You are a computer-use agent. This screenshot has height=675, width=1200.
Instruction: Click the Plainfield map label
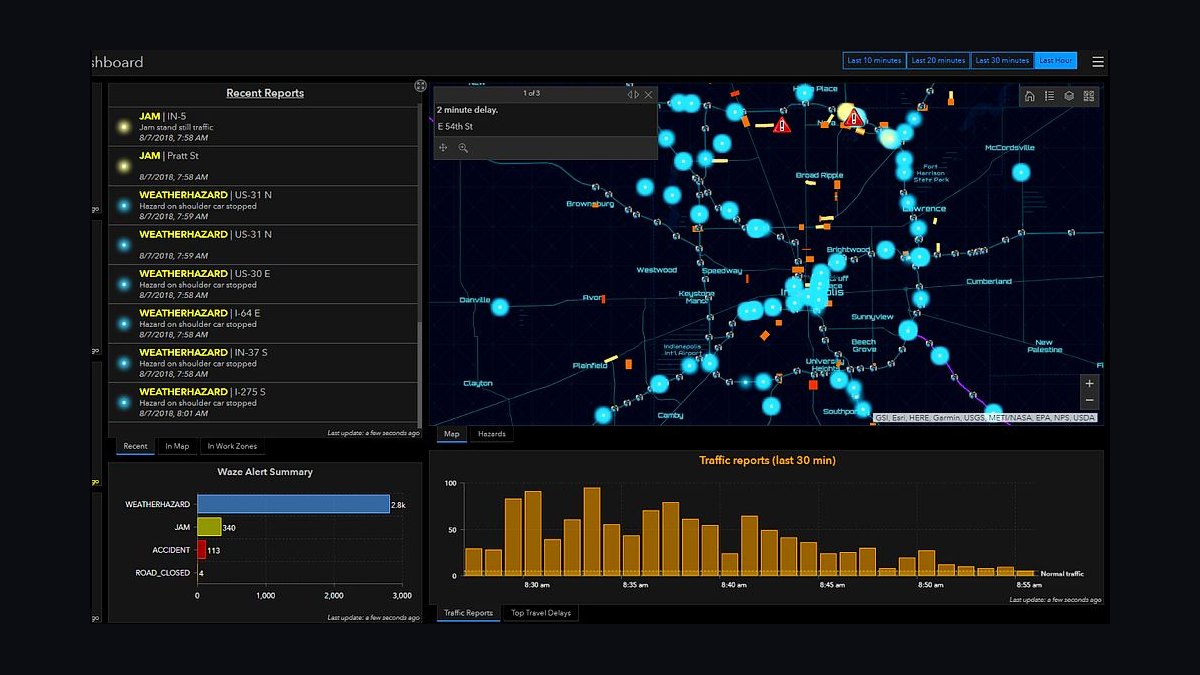590,366
